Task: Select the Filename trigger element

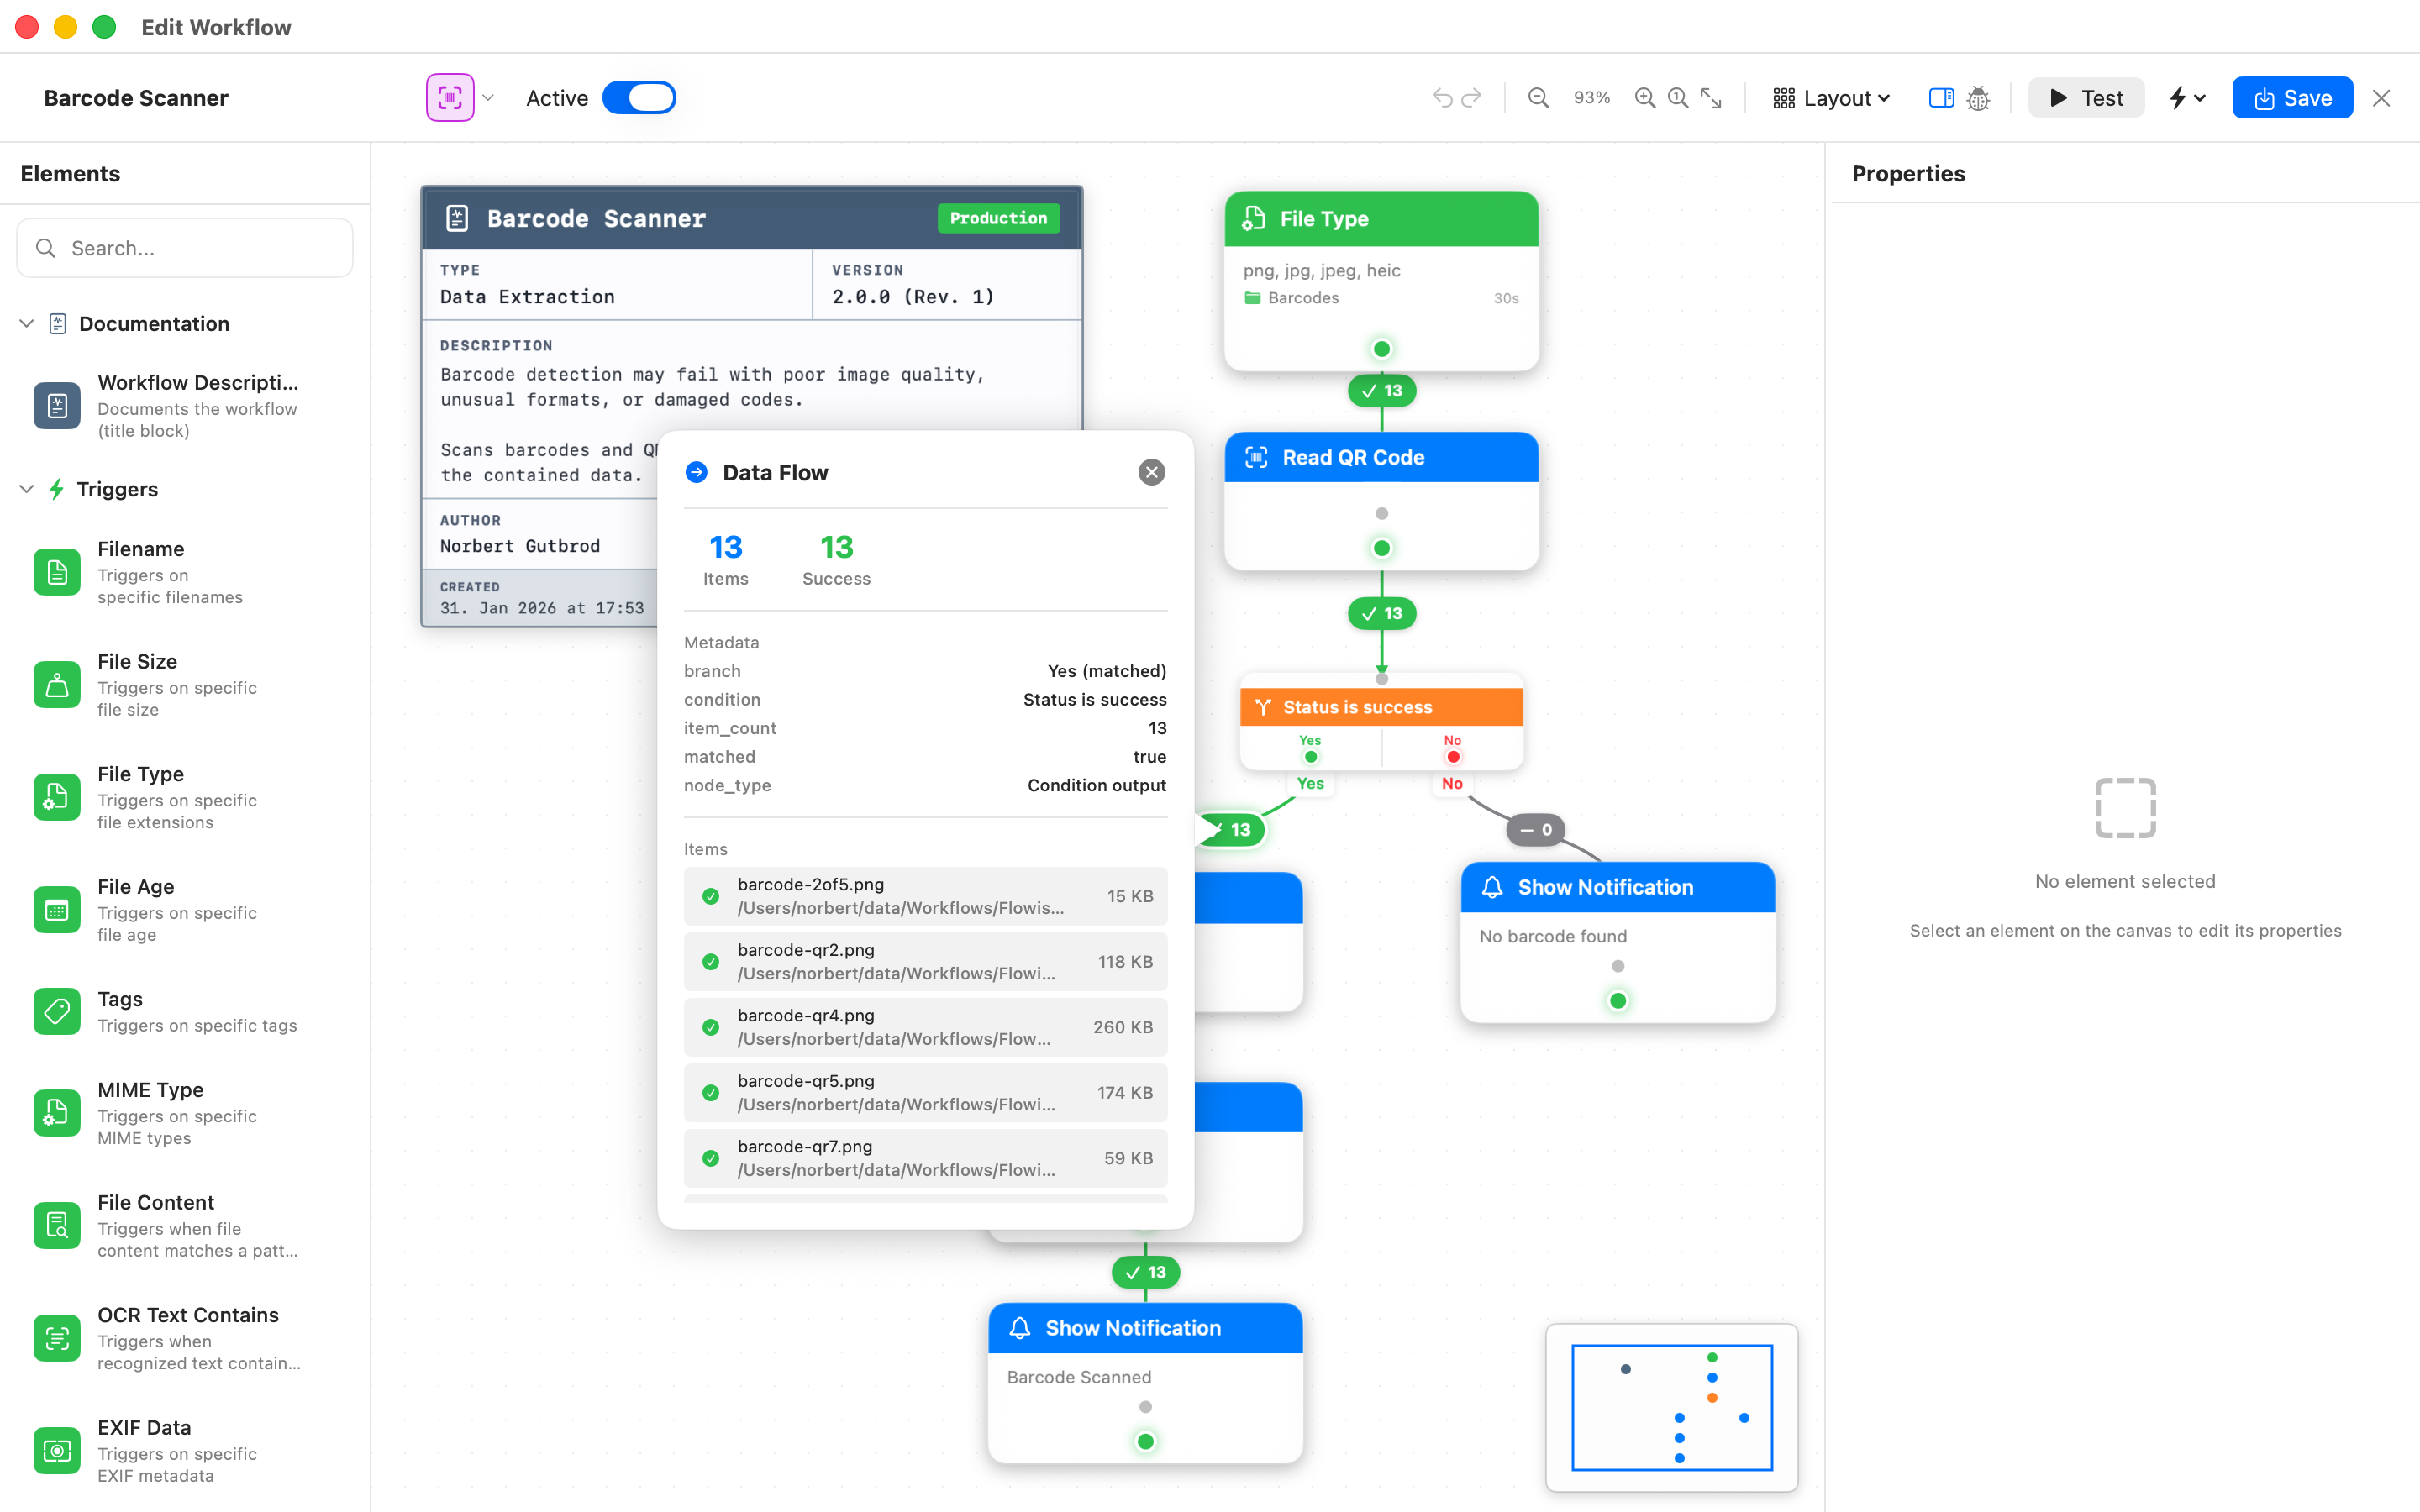Action: pos(185,572)
